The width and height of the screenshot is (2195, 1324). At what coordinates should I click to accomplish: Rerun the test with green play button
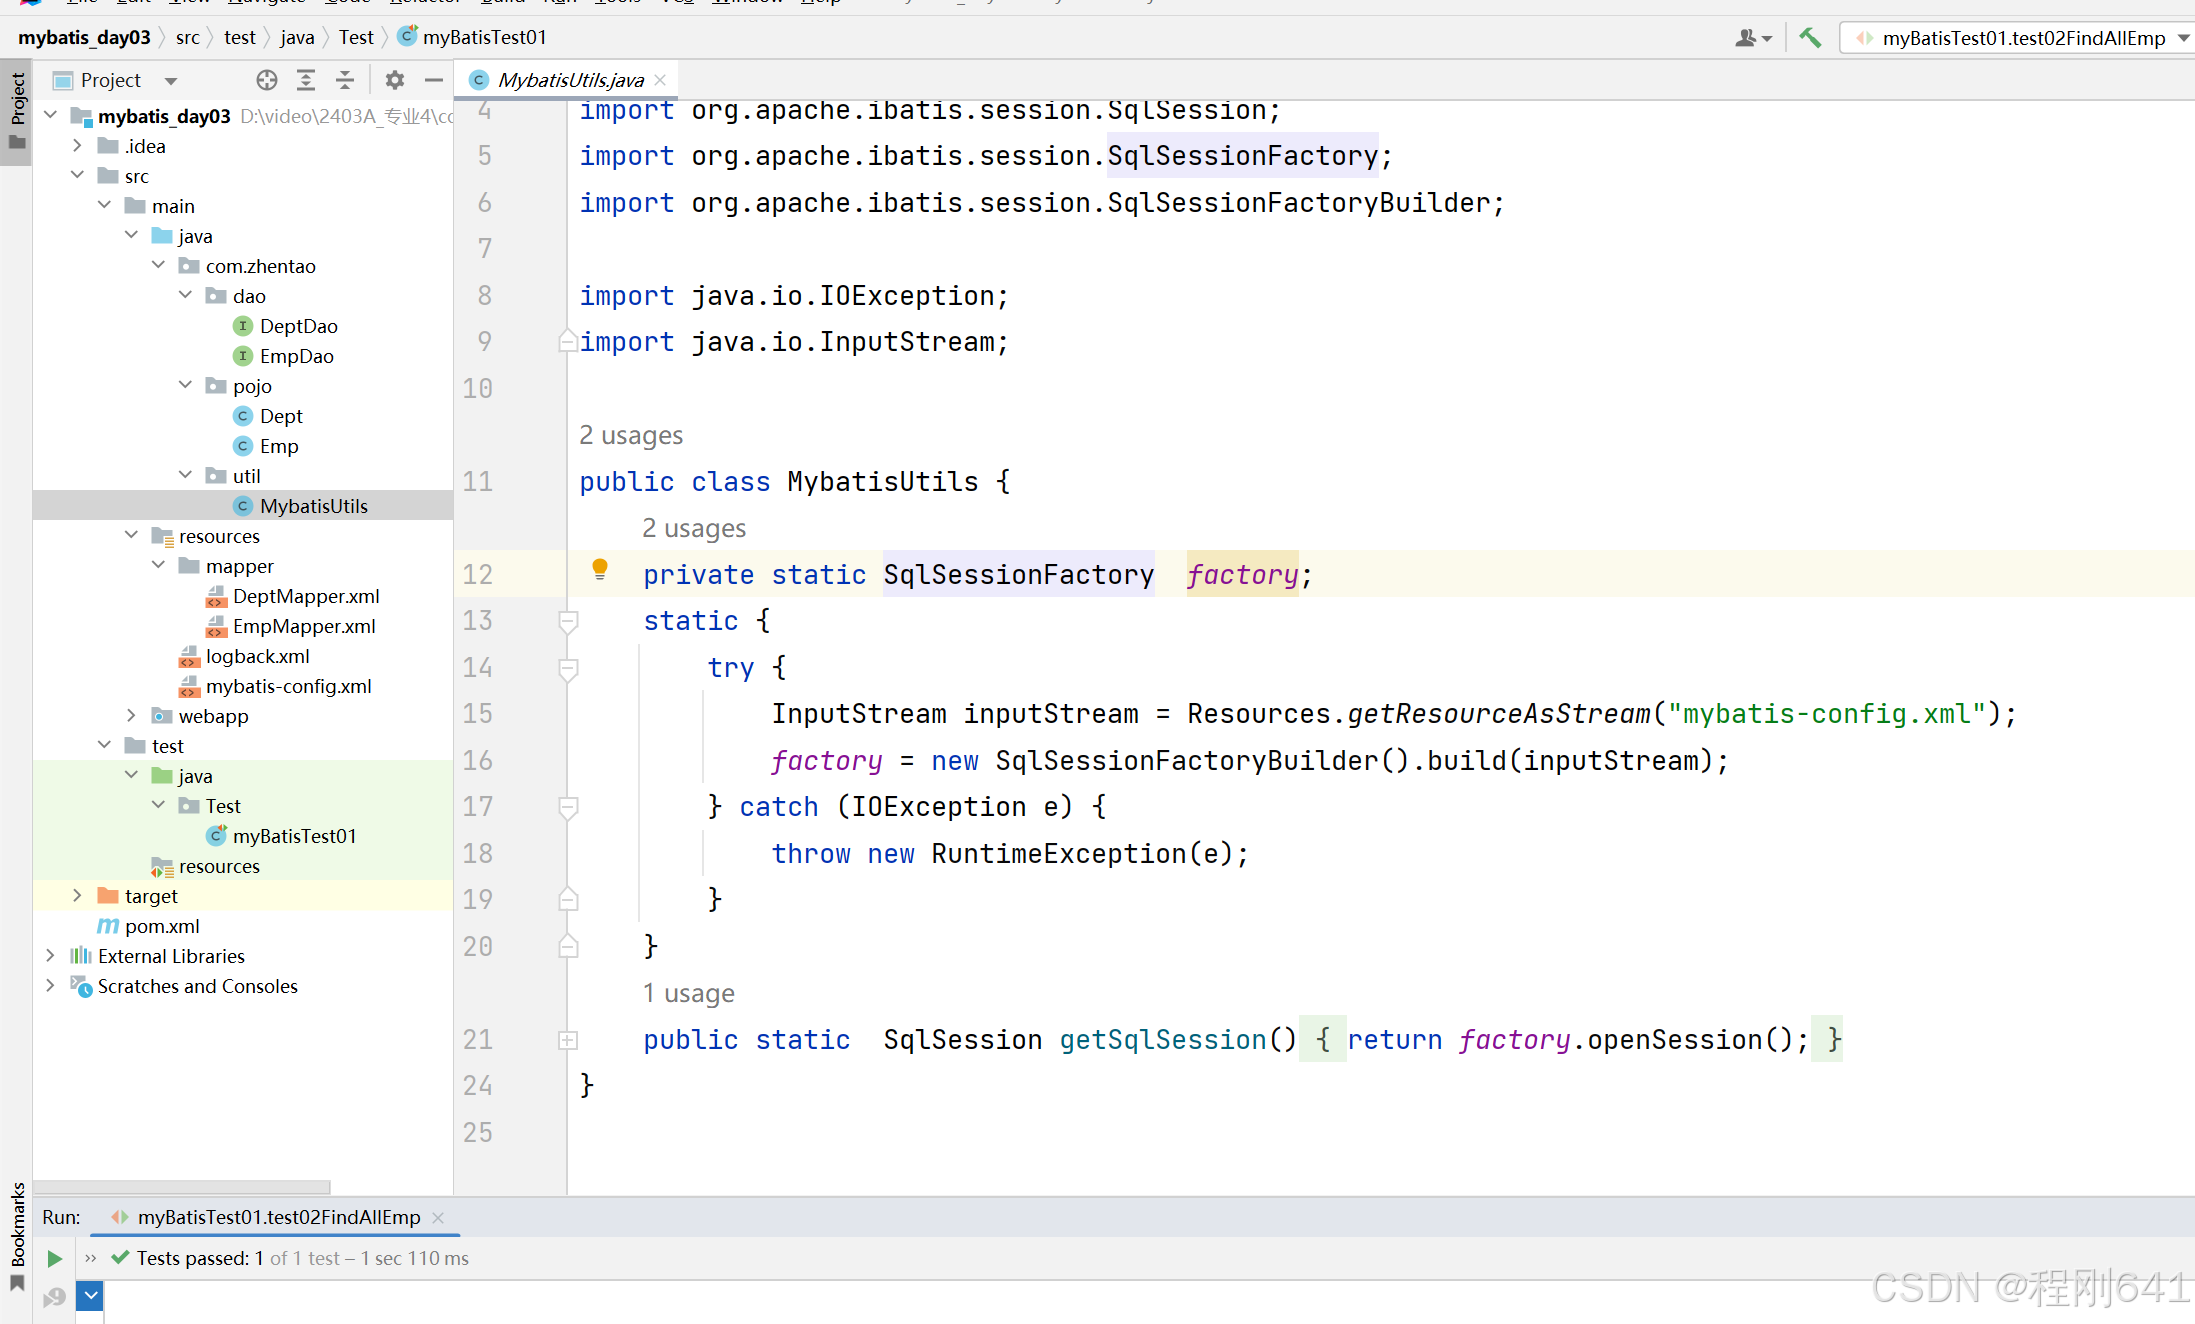click(x=55, y=1258)
